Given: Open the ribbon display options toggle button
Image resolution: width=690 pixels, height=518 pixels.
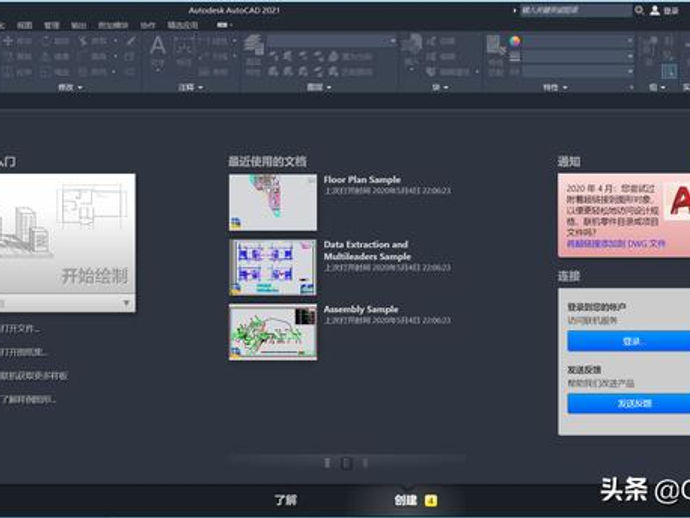Looking at the screenshot, I should (224, 25).
